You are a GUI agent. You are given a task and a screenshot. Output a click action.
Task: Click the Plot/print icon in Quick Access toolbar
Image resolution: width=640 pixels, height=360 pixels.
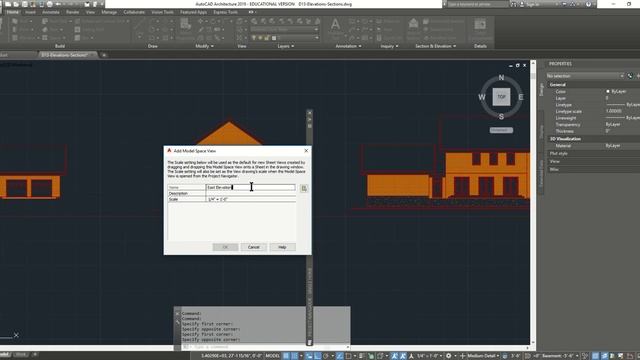[49, 4]
